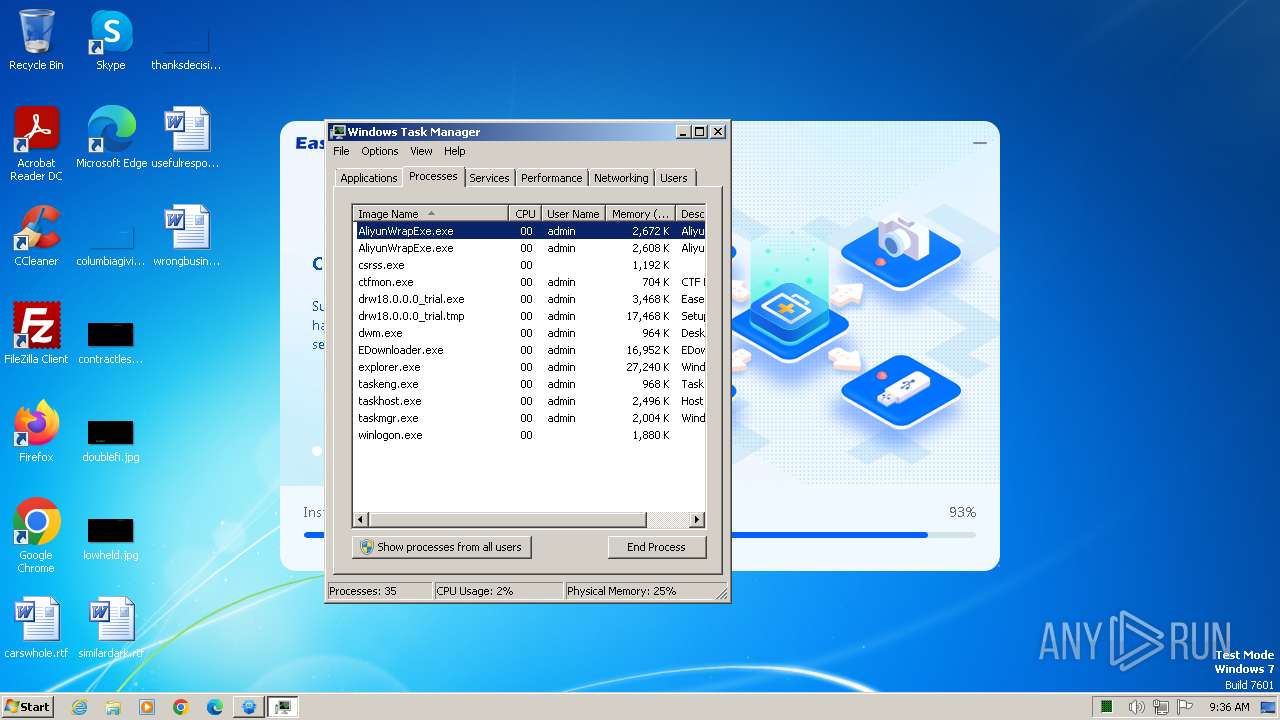Screen dimensions: 1280x720
Task: Select the drw18.0.0.0_trial.exe process
Action: (530, 299)
